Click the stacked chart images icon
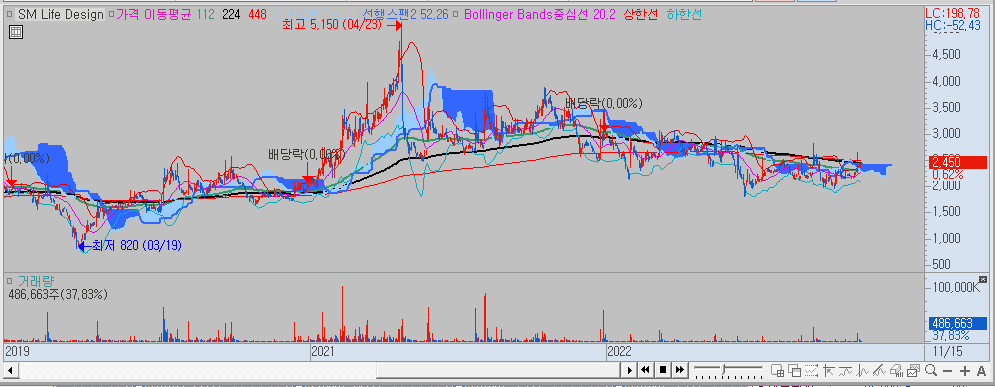The height and width of the screenshot is (387, 995). coord(914,370)
